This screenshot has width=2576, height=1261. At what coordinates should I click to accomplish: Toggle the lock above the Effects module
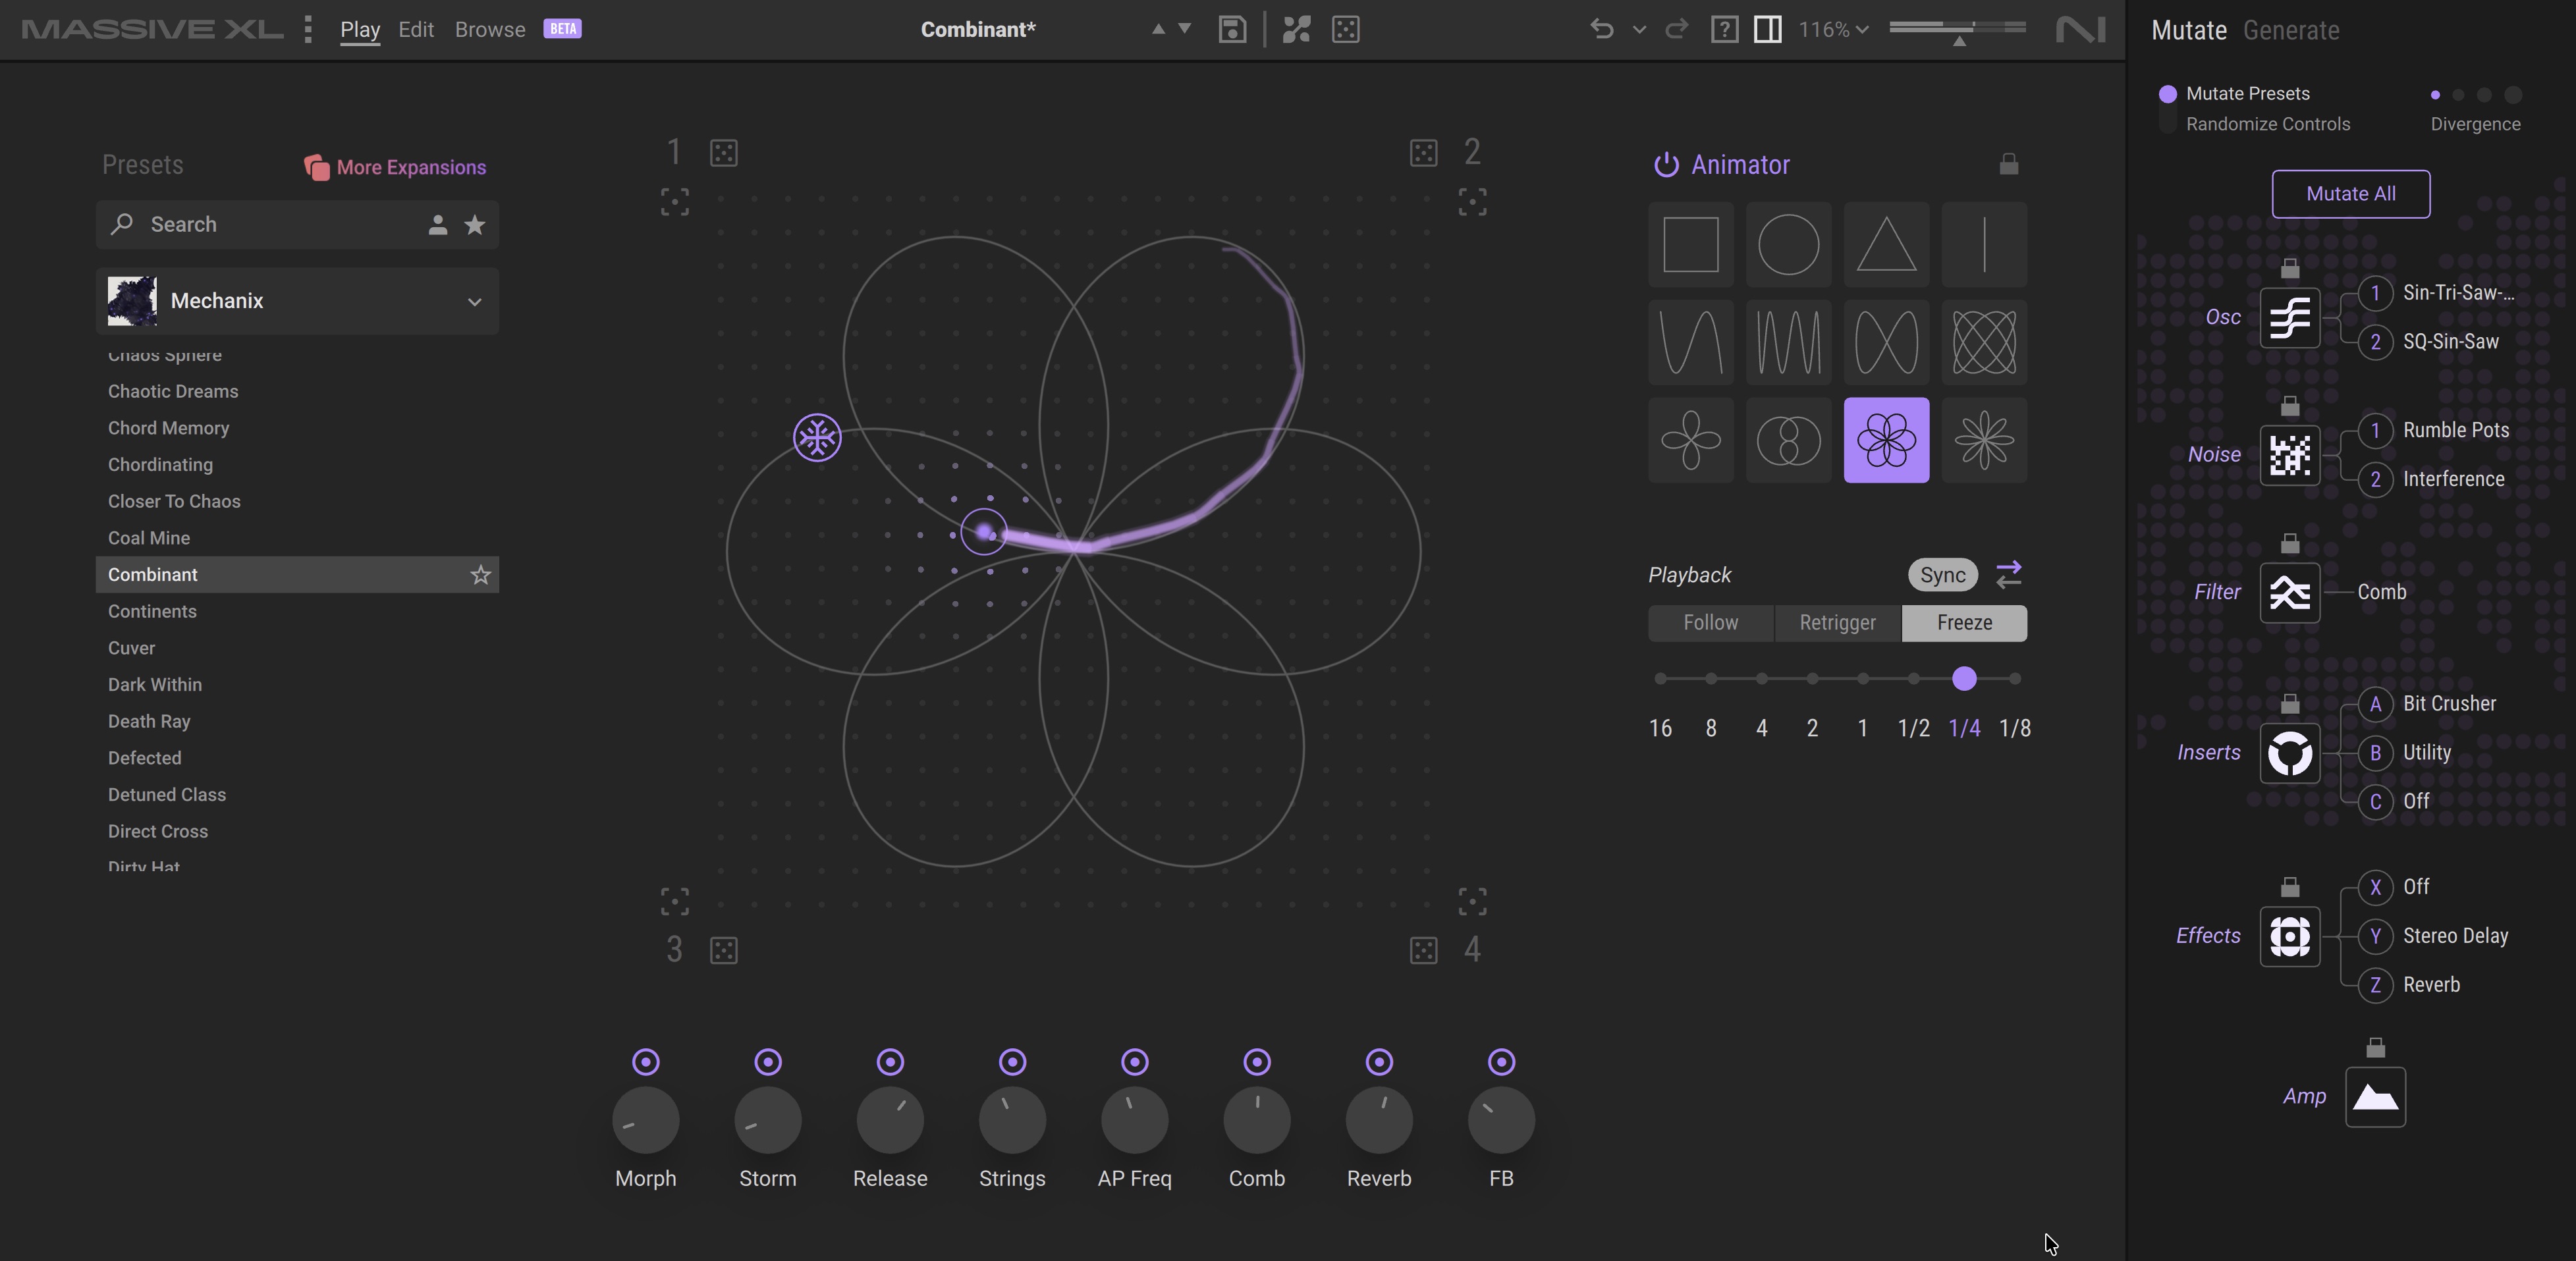pos(2290,887)
